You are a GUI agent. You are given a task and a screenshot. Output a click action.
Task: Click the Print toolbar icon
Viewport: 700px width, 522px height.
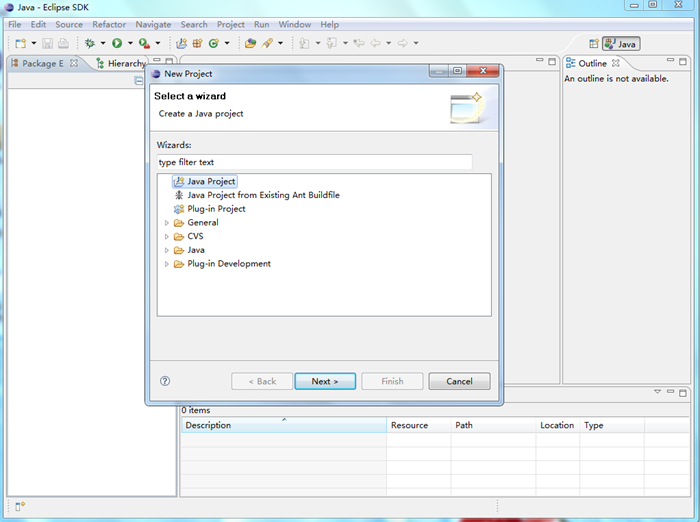(x=63, y=43)
